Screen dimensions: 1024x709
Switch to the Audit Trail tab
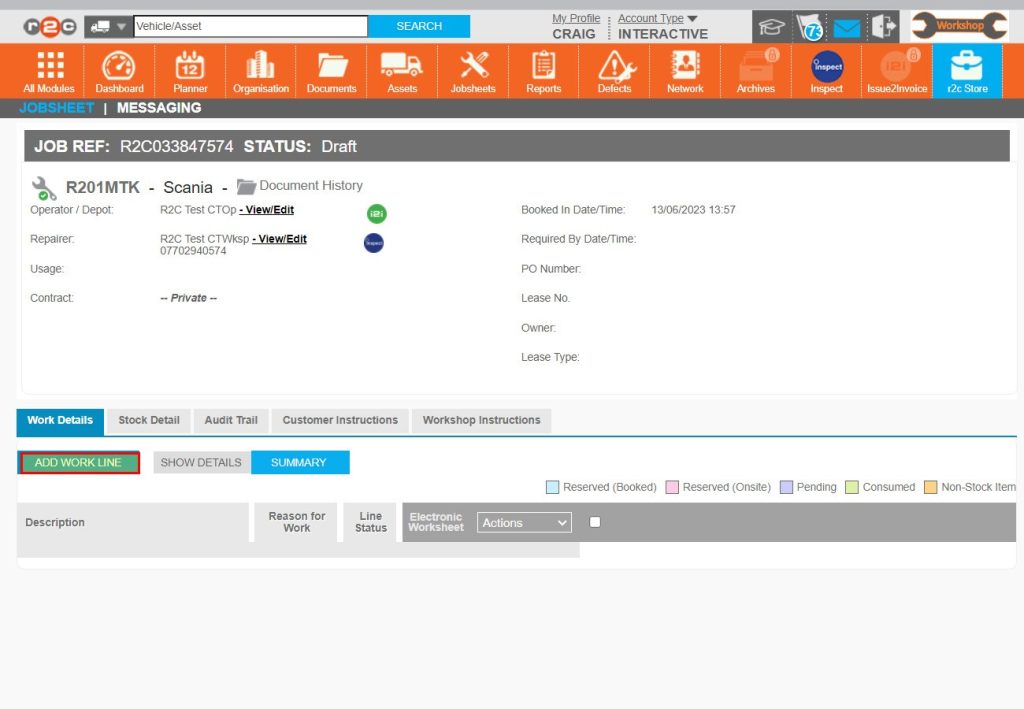coord(231,420)
